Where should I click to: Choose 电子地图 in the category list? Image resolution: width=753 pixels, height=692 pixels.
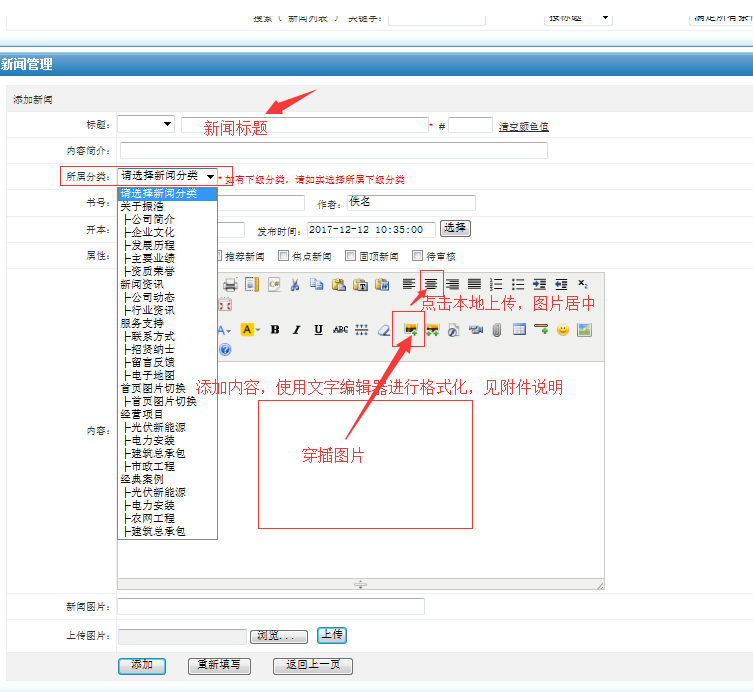[152, 375]
